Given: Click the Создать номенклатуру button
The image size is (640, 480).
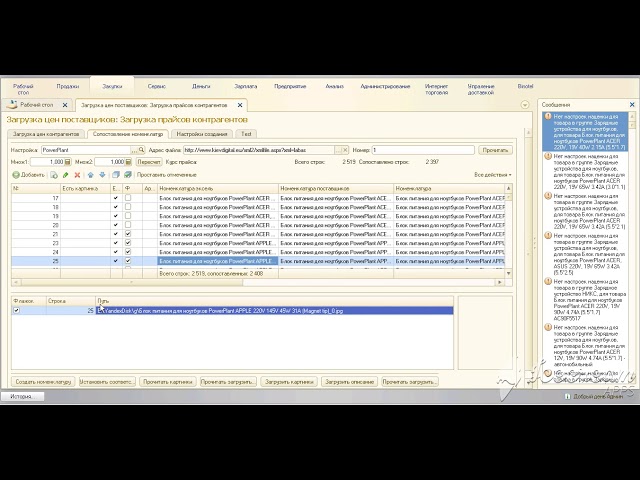Looking at the screenshot, I should tap(43, 382).
